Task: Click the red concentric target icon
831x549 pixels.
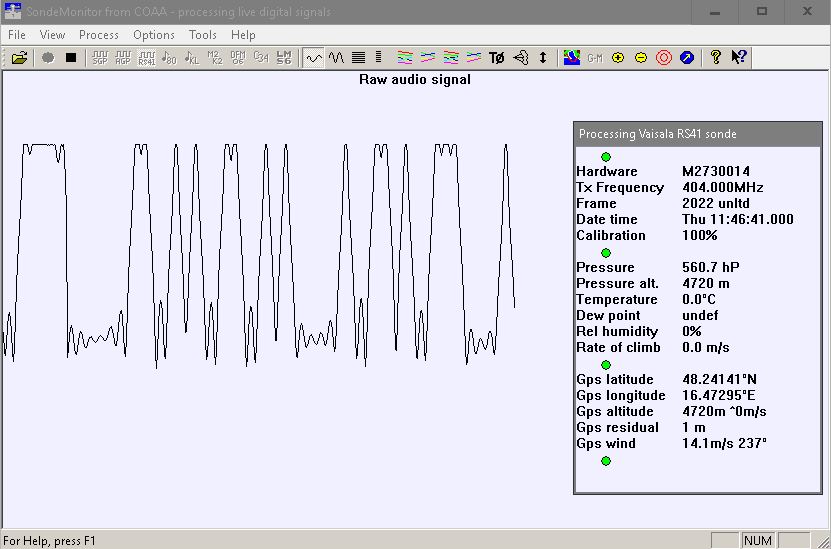Action: 664,58
